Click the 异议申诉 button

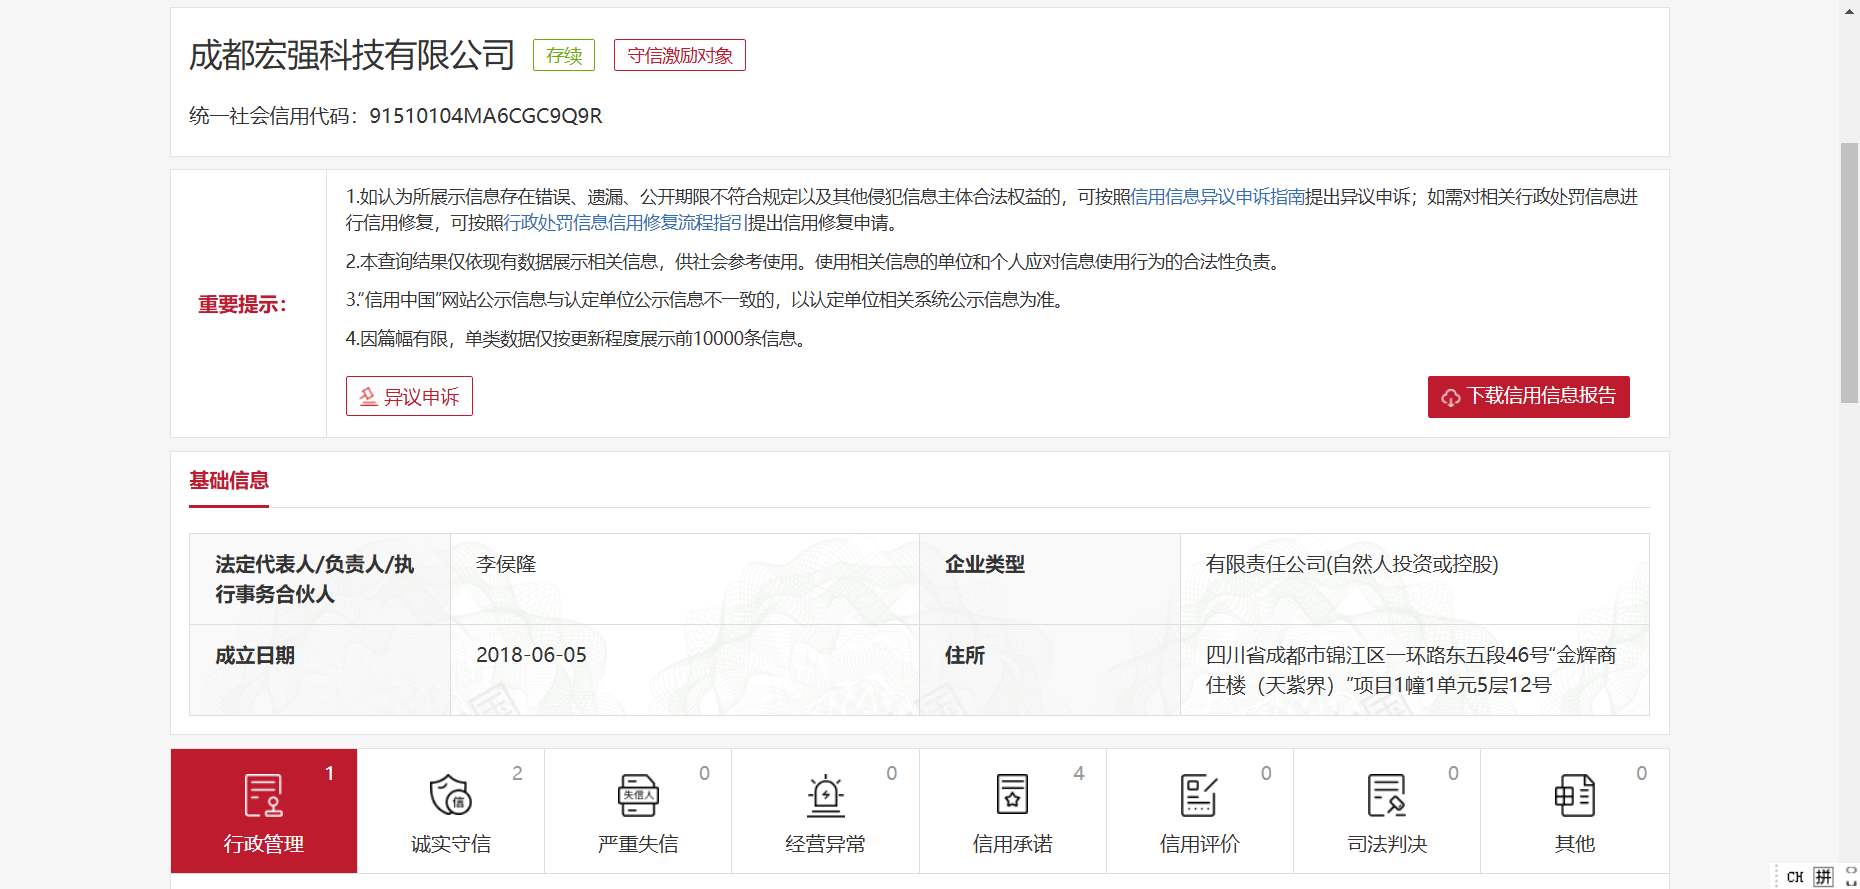click(409, 396)
